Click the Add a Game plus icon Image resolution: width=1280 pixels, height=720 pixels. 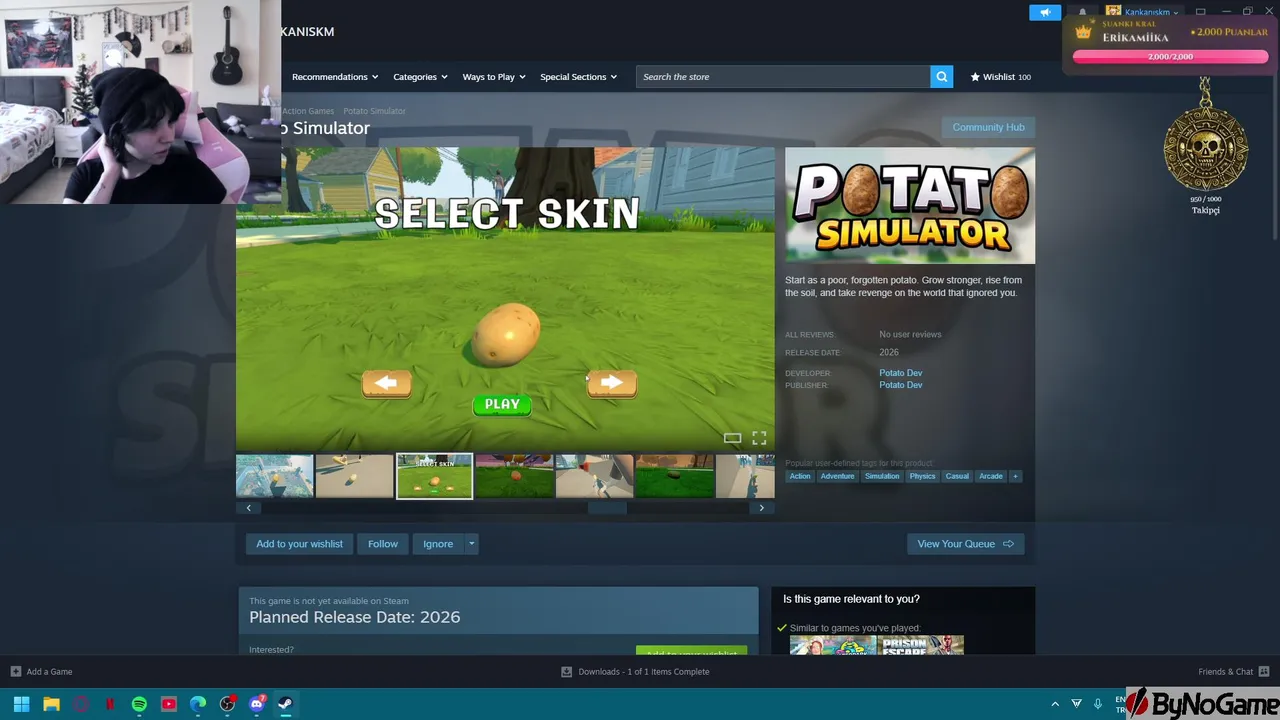coord(15,672)
